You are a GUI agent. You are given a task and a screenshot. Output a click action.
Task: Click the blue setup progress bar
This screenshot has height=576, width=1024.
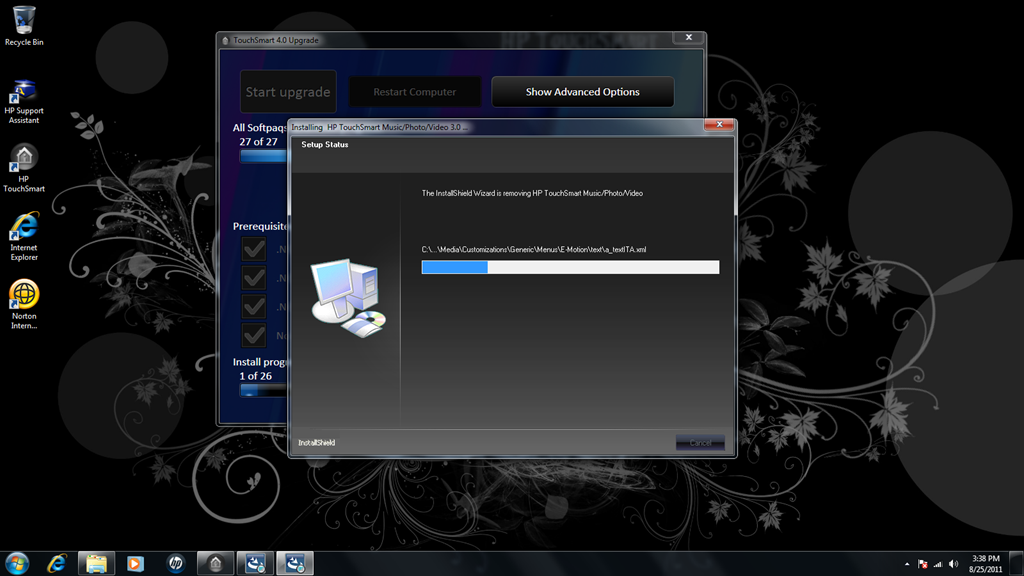(570, 267)
